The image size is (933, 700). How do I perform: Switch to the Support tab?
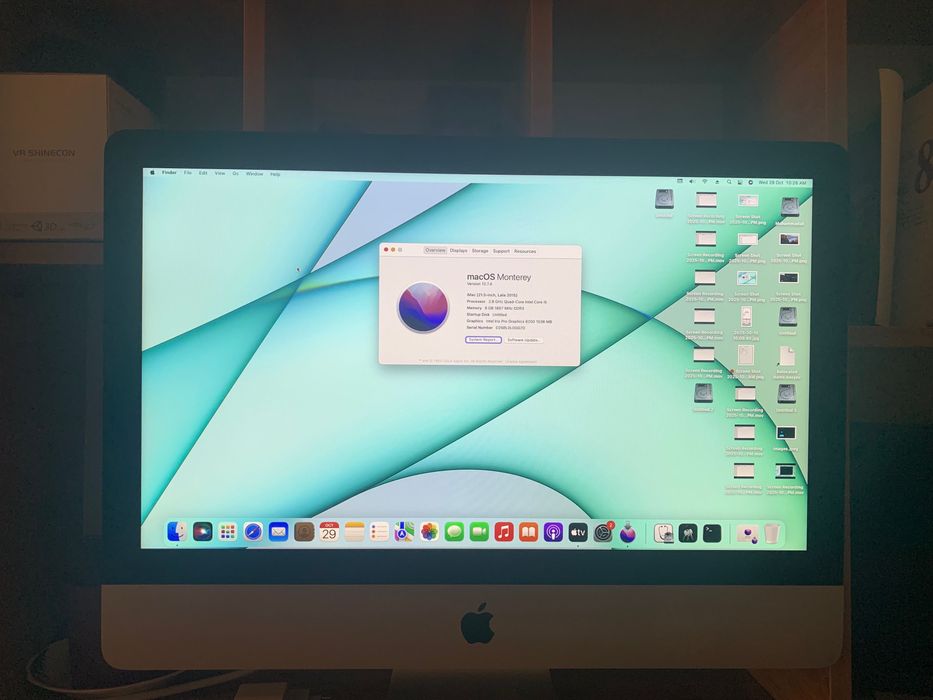[501, 251]
